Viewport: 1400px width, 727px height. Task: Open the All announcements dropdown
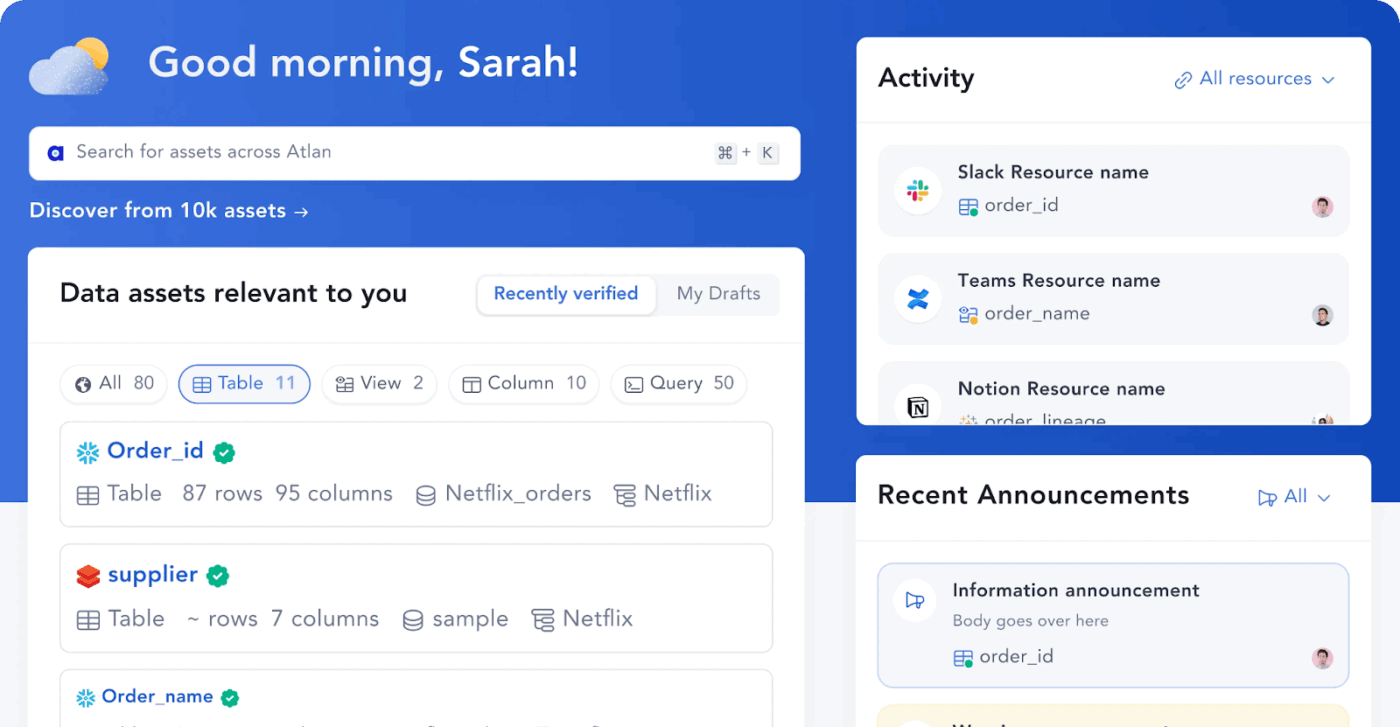pos(1294,496)
